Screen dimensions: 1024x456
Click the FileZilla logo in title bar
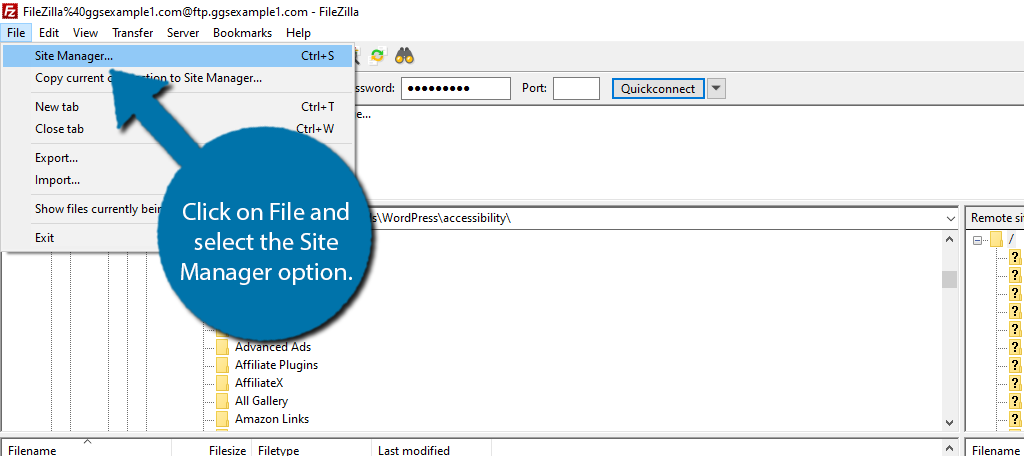[10, 10]
